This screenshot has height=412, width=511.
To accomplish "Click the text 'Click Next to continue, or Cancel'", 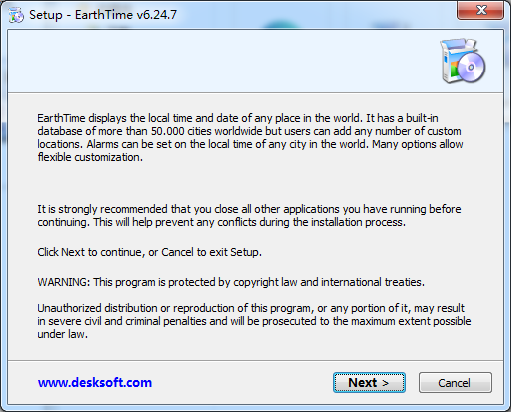I will (x=149, y=252).
